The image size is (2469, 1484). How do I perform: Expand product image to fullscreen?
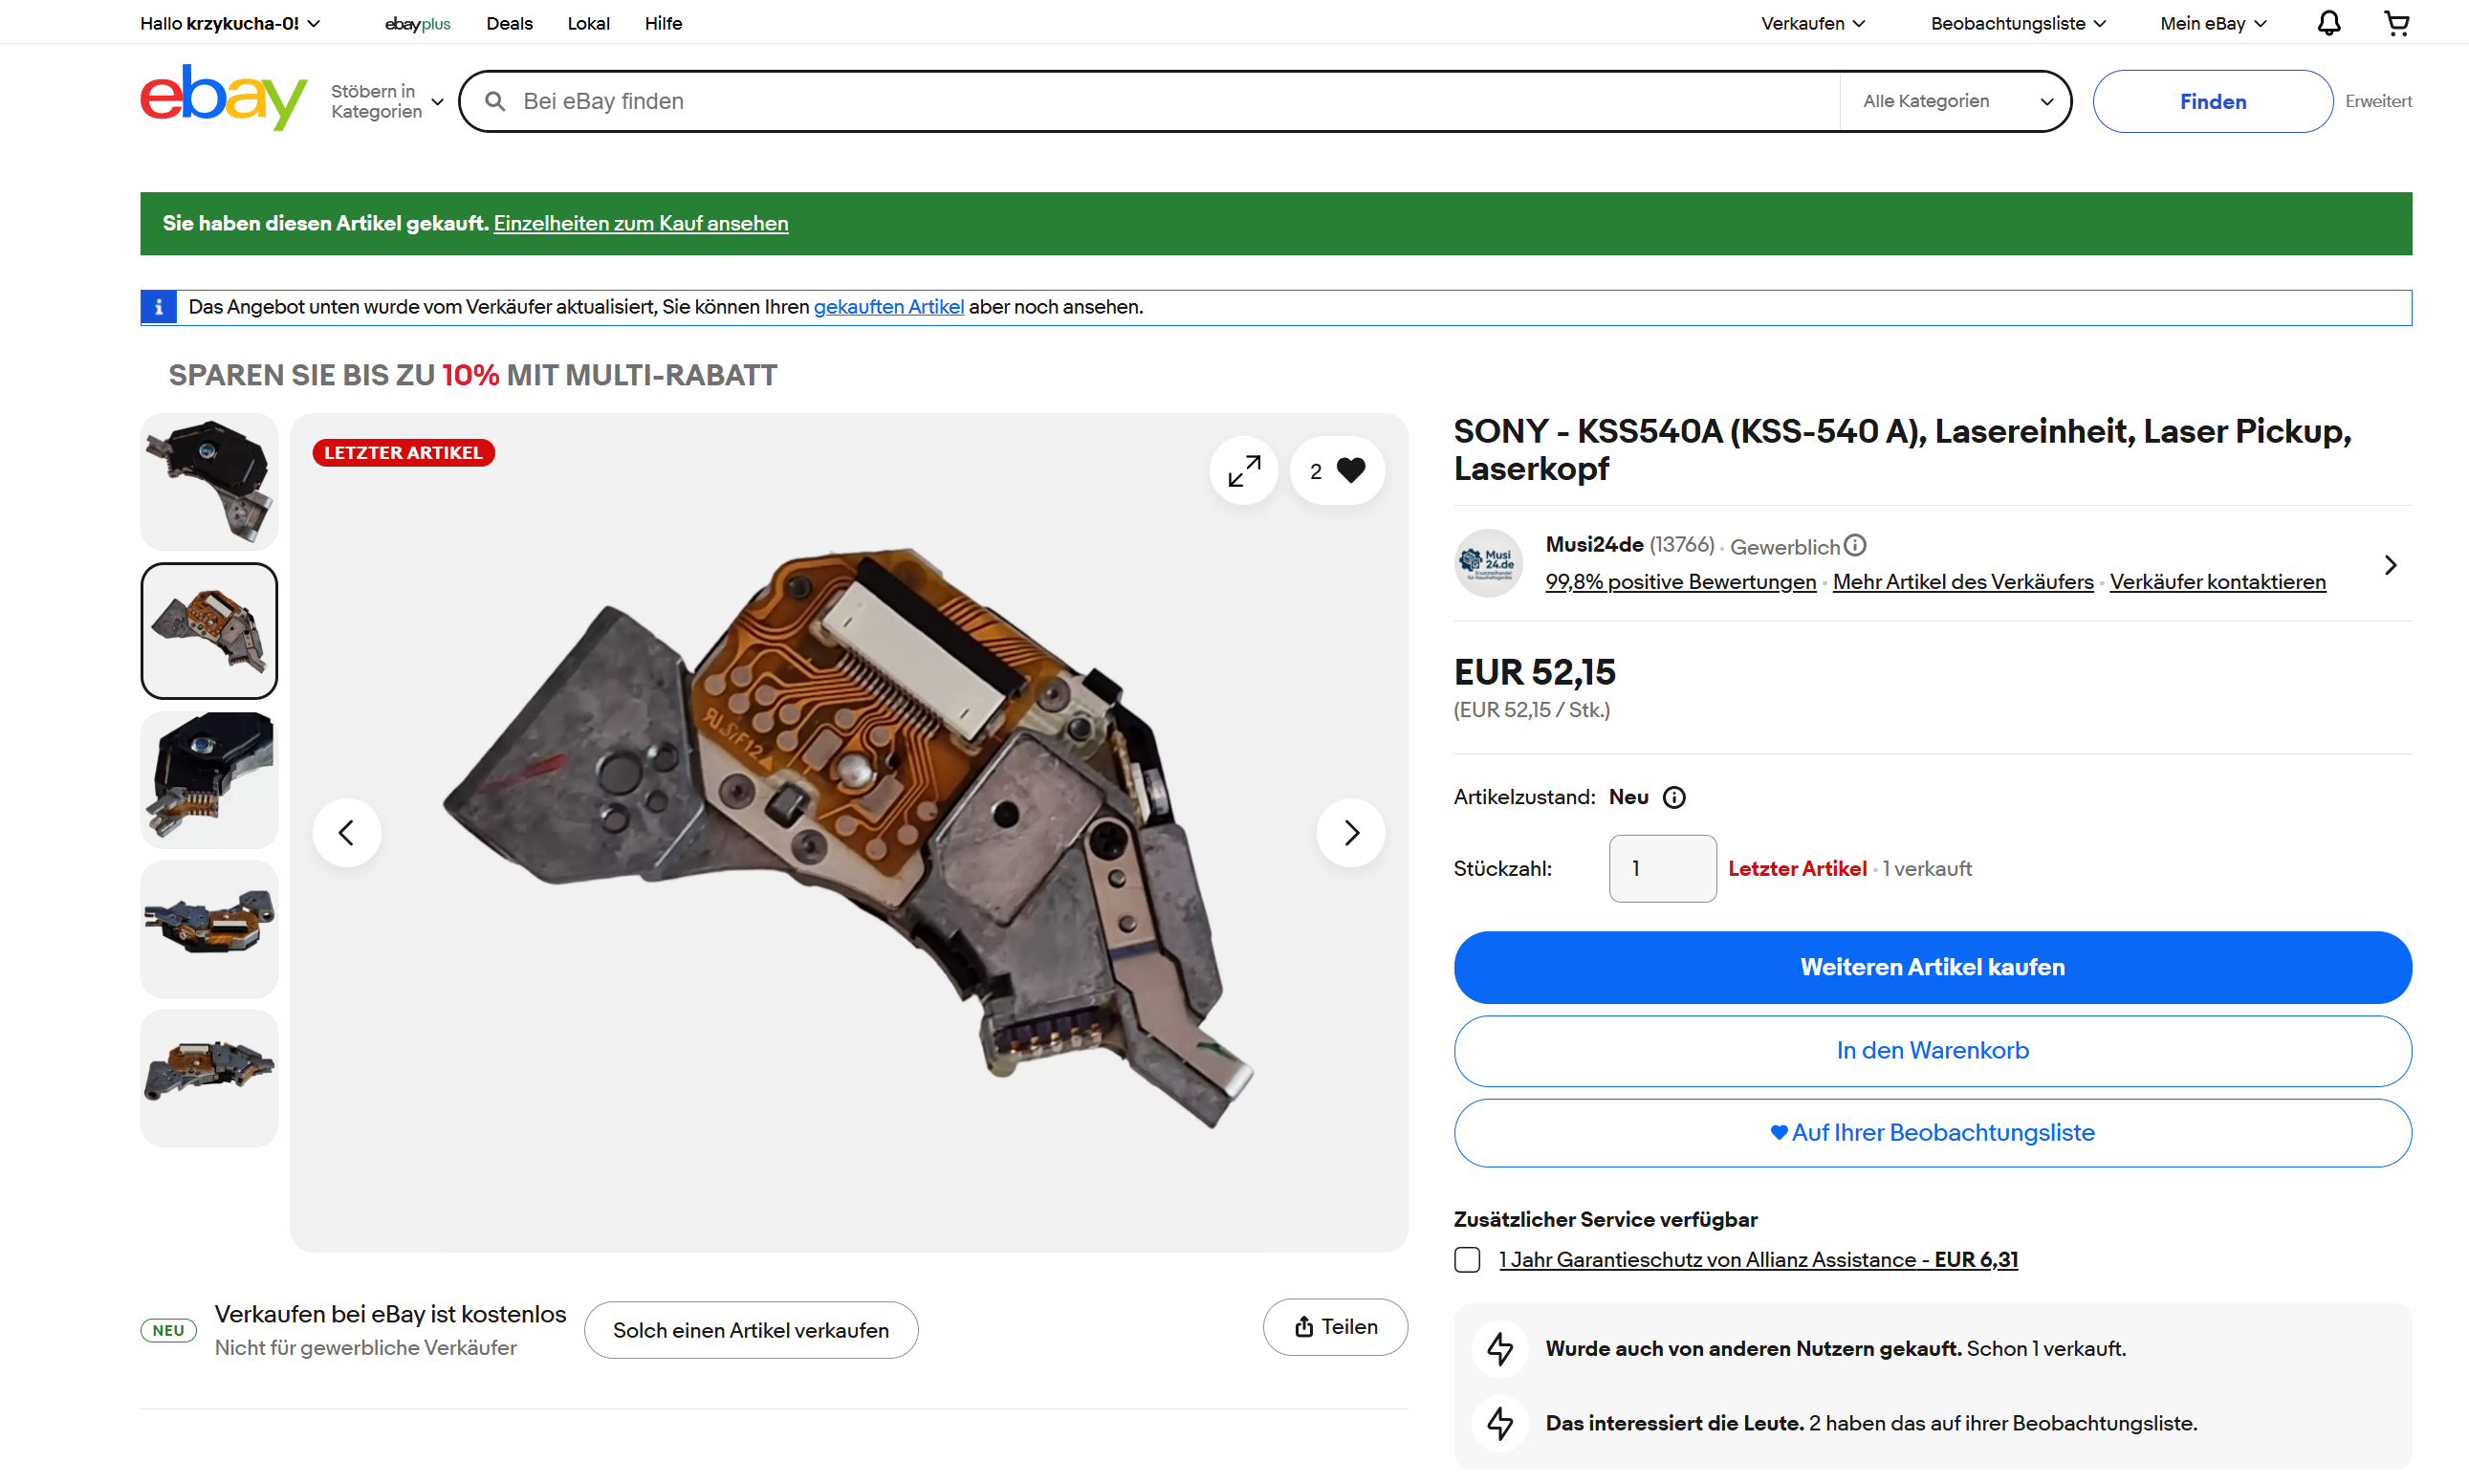pos(1243,470)
